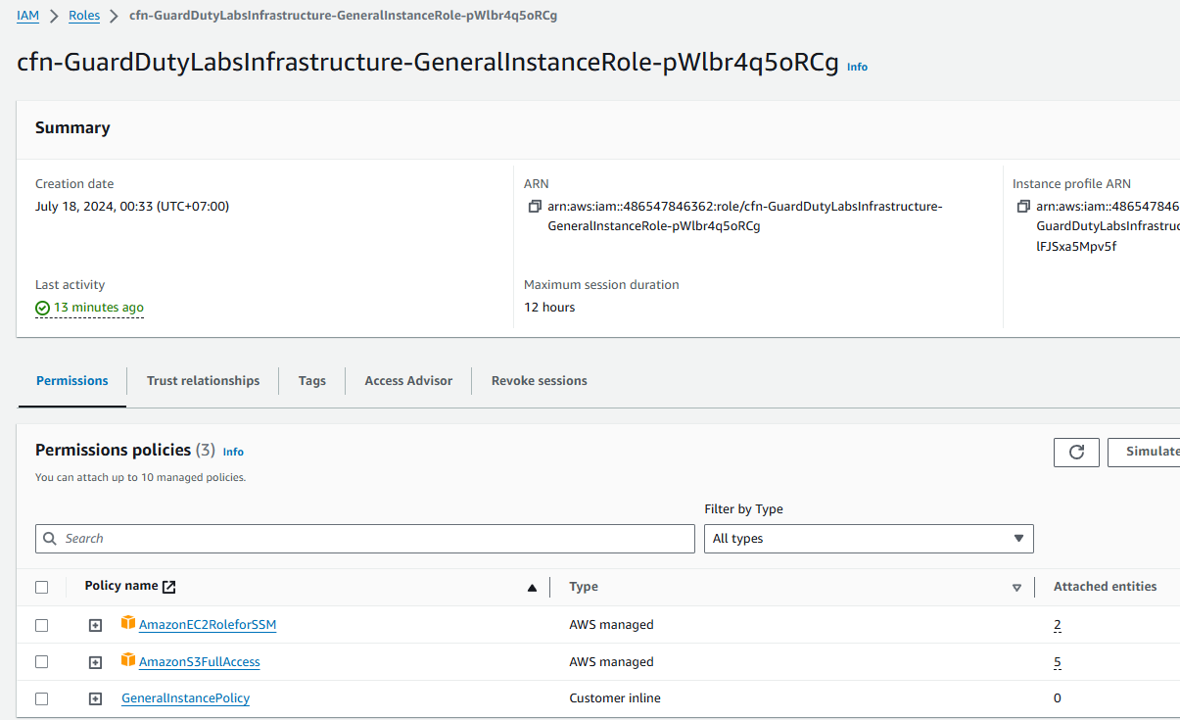Click AWS managed type for AmazonS3FullAccess
Viewport: 1180px width, 720px height.
point(611,662)
